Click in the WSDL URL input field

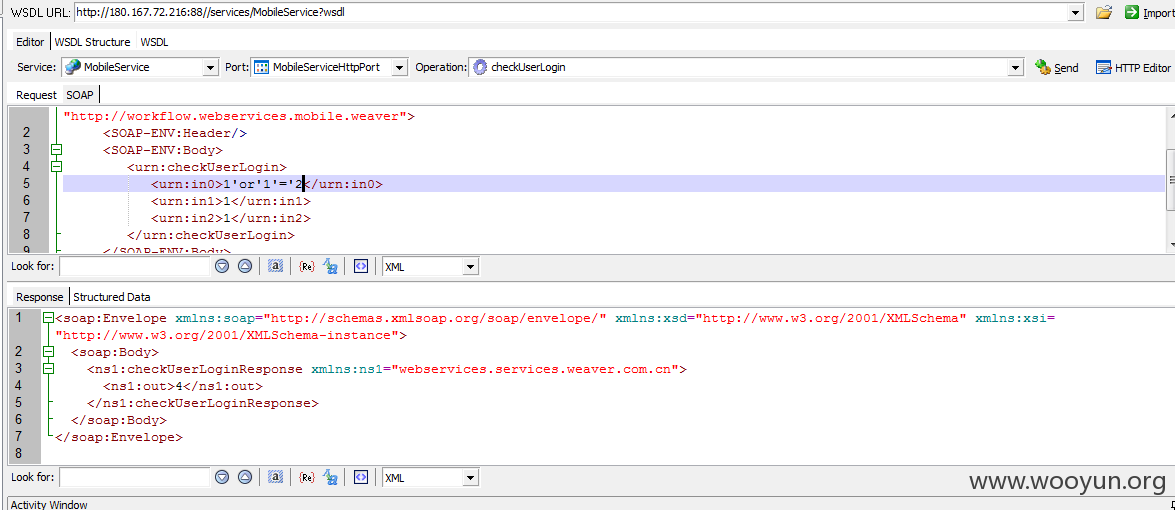(x=571, y=13)
